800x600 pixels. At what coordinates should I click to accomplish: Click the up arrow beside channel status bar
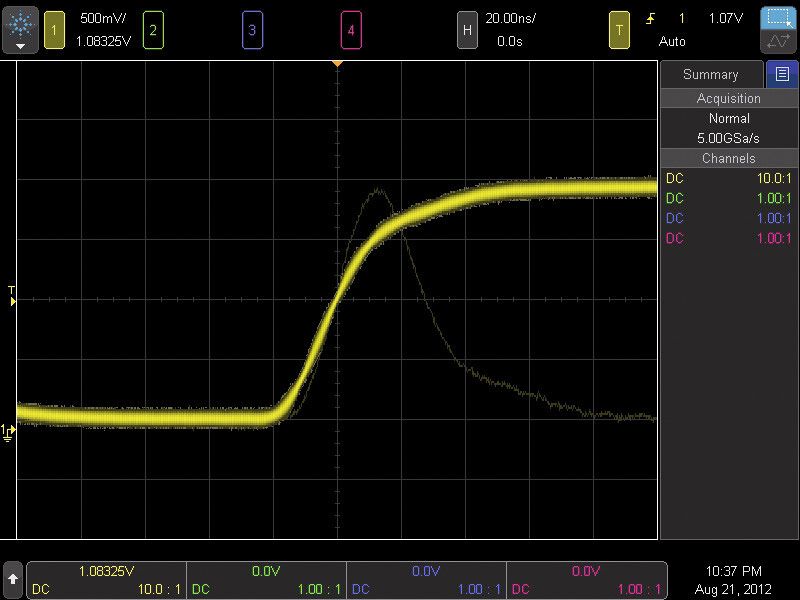click(13, 579)
